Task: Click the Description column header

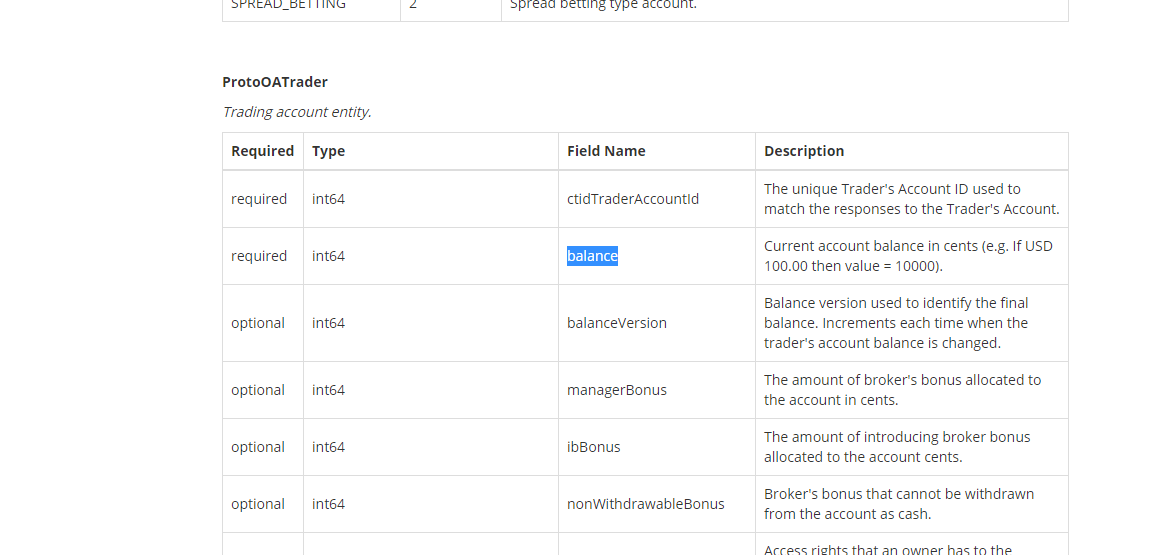Action: coord(804,151)
